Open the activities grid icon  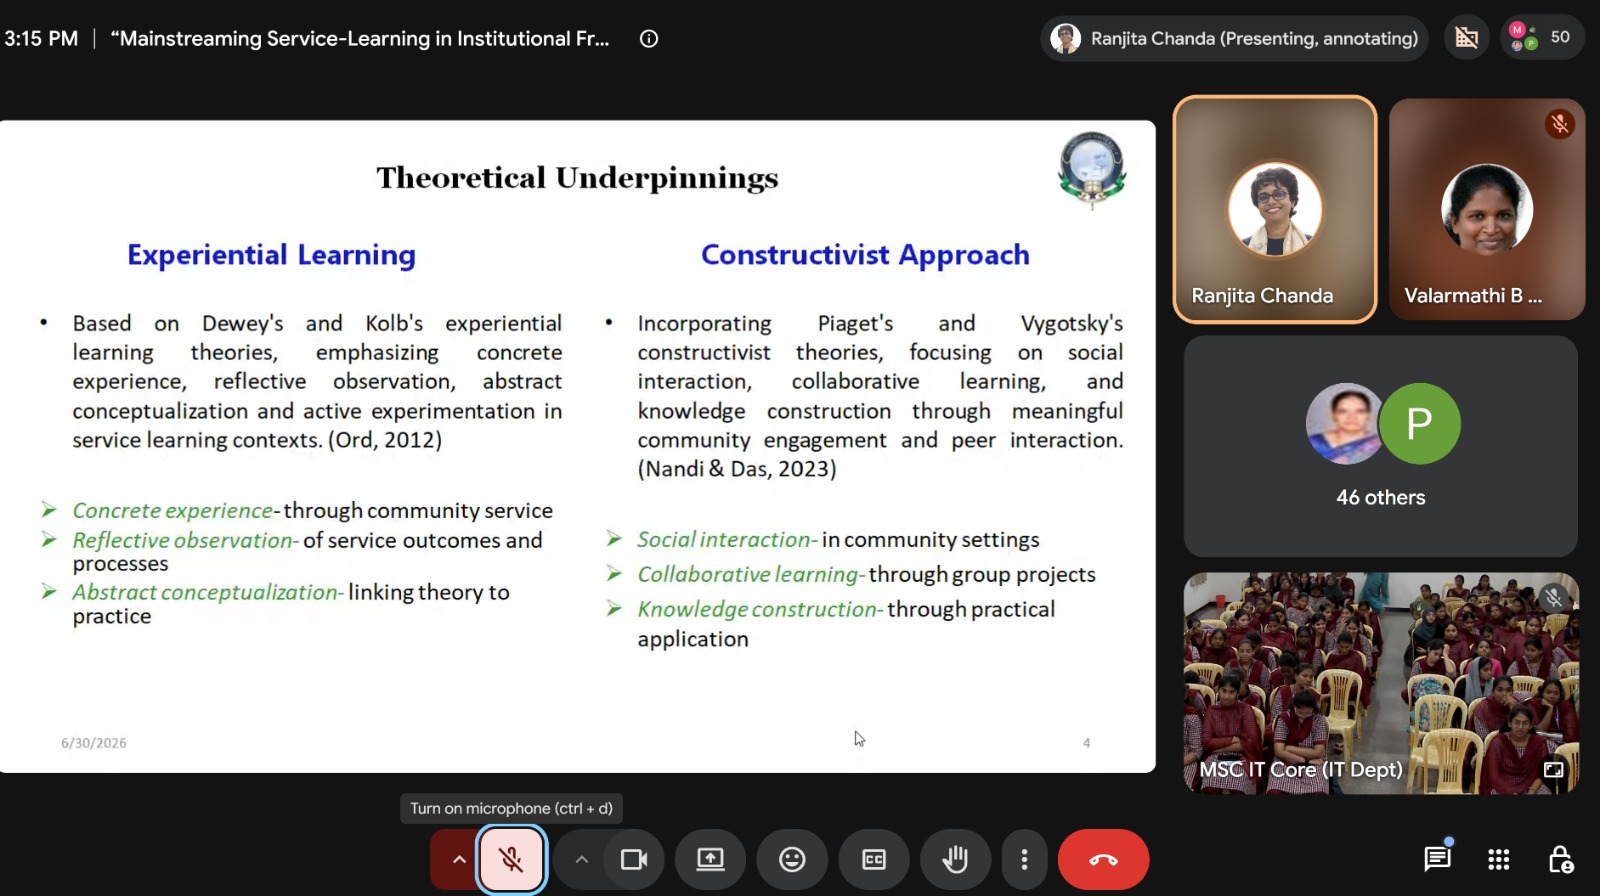click(x=1498, y=859)
